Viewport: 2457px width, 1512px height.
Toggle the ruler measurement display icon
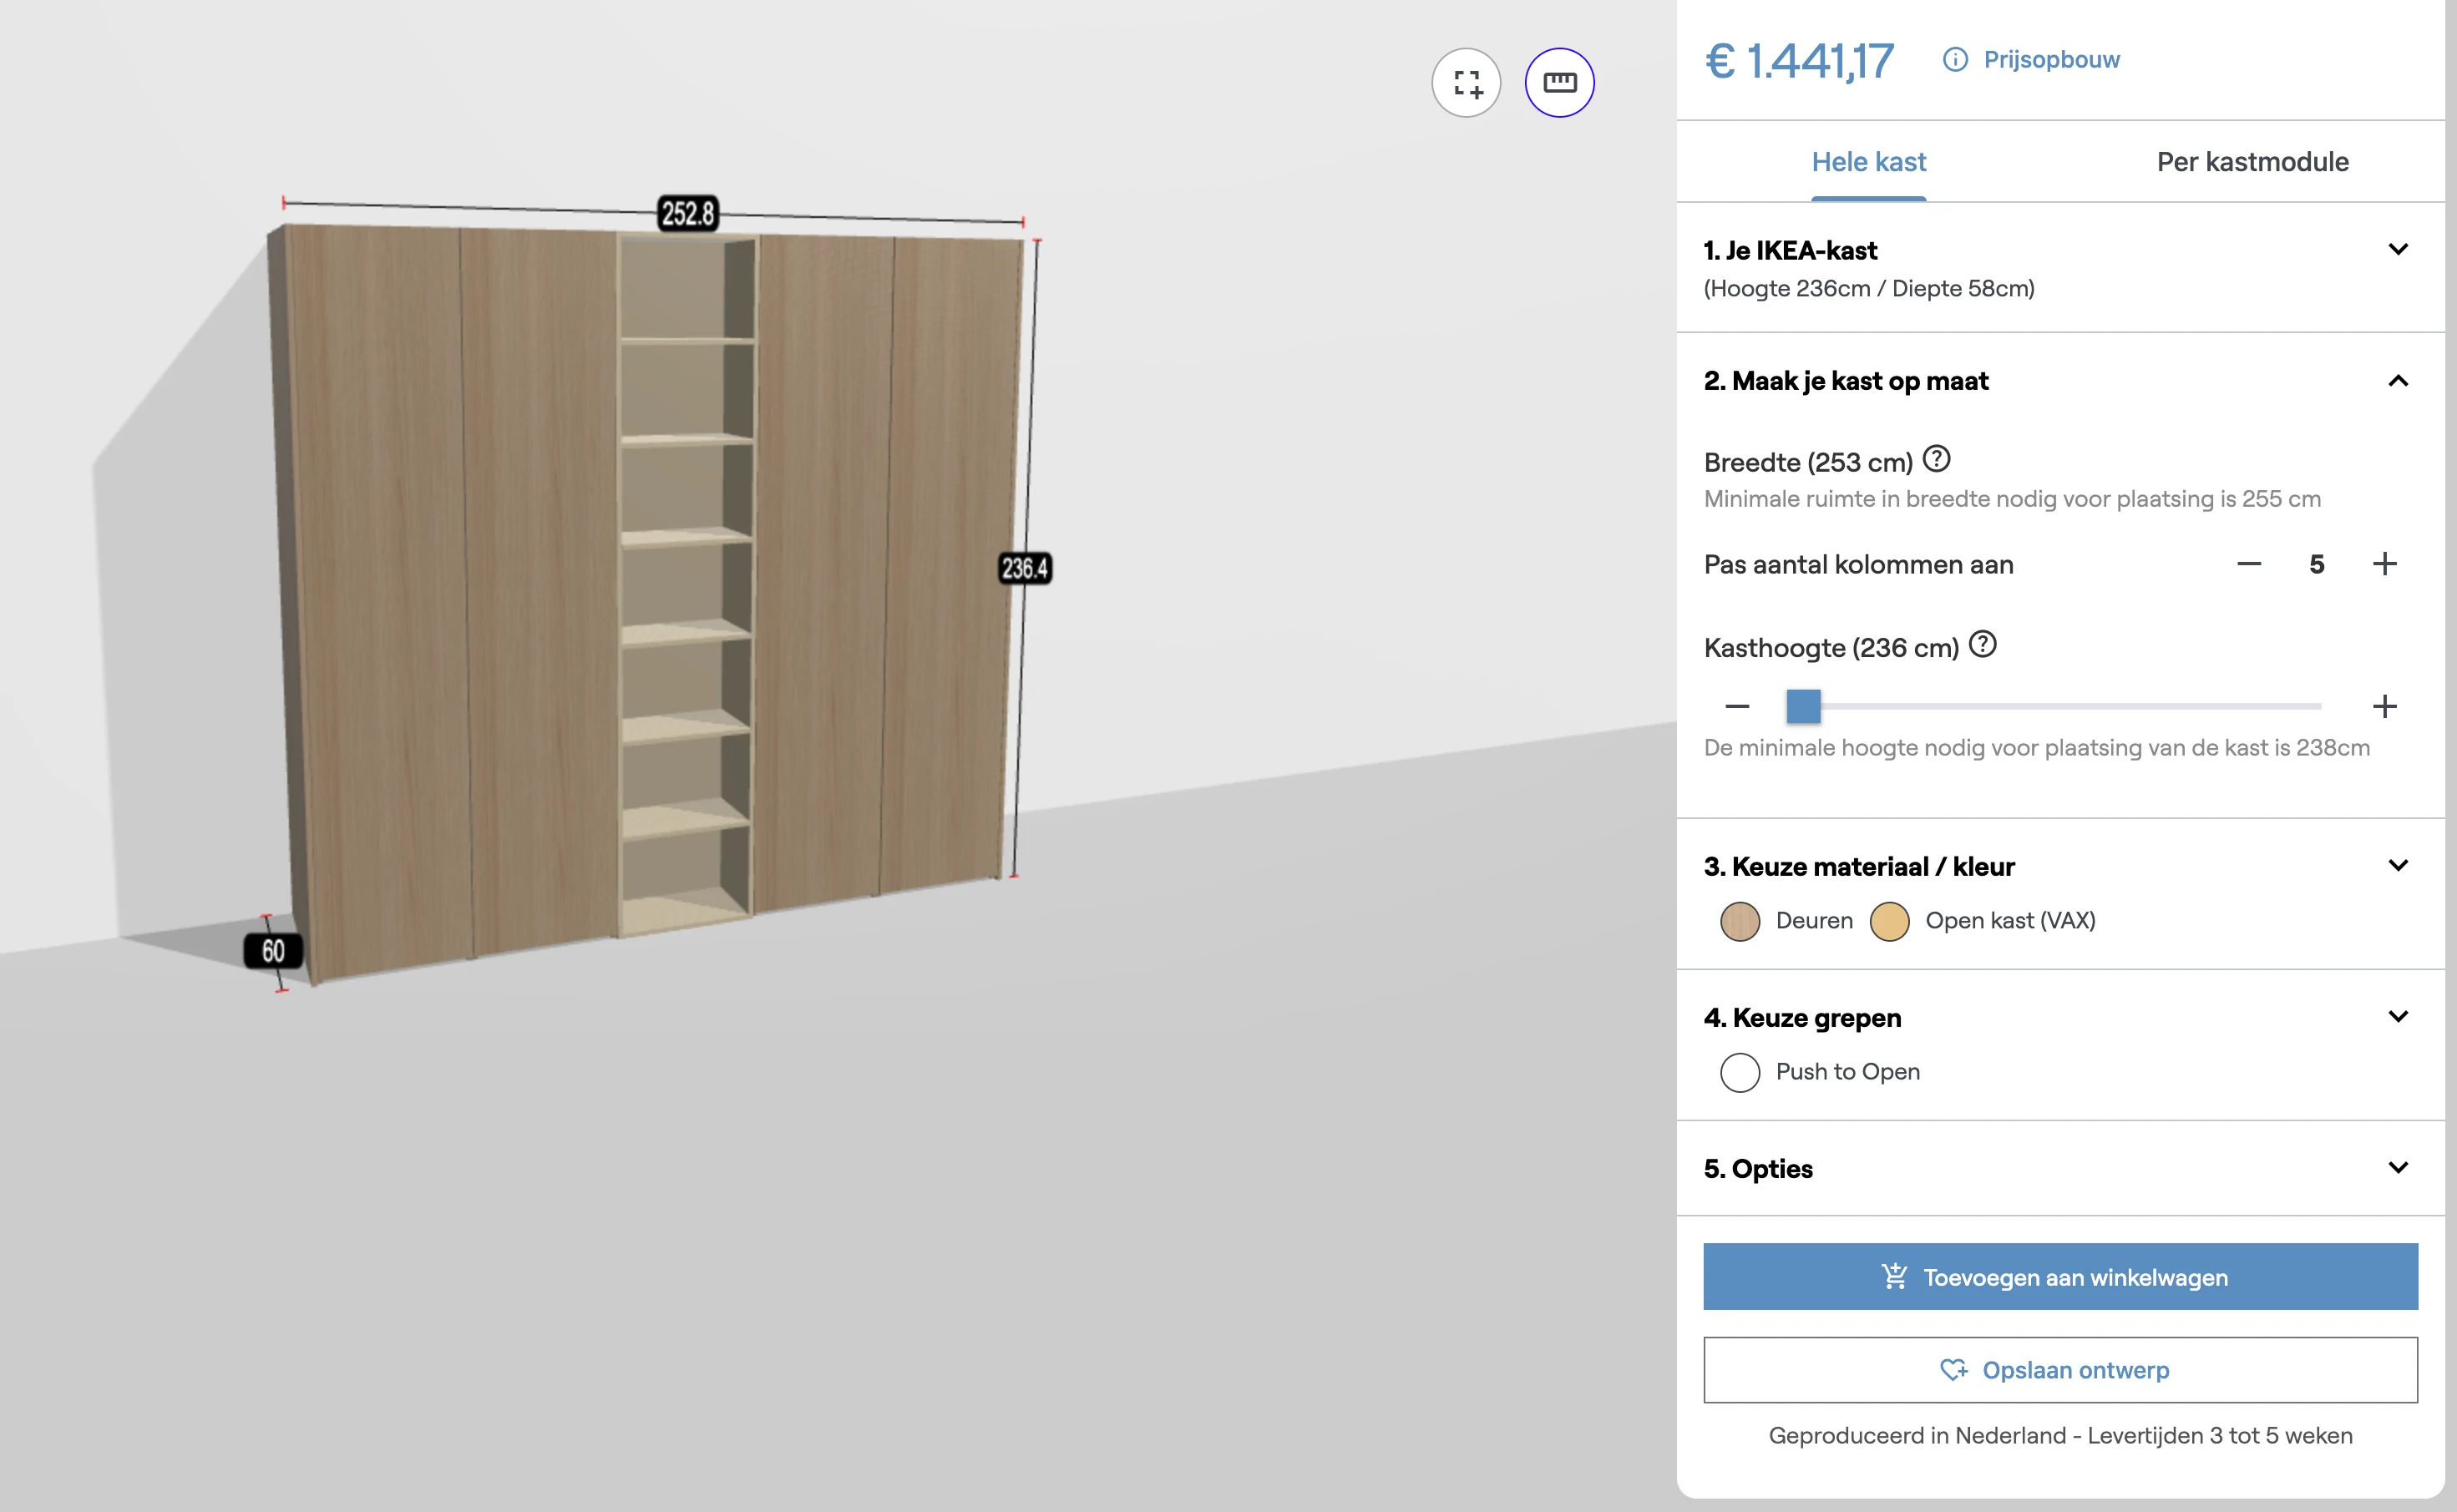tap(1559, 83)
